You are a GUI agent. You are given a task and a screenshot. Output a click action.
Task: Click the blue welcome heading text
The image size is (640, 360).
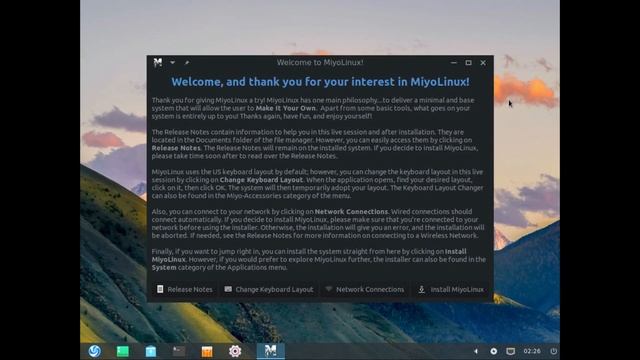pyautogui.click(x=320, y=82)
